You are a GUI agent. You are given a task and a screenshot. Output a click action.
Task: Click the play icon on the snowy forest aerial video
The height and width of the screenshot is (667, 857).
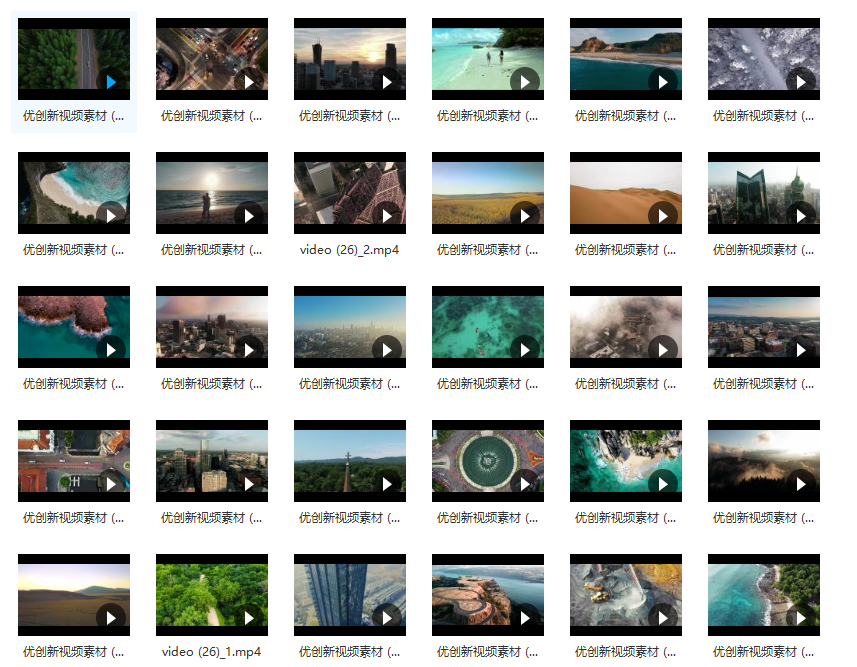pos(801,82)
